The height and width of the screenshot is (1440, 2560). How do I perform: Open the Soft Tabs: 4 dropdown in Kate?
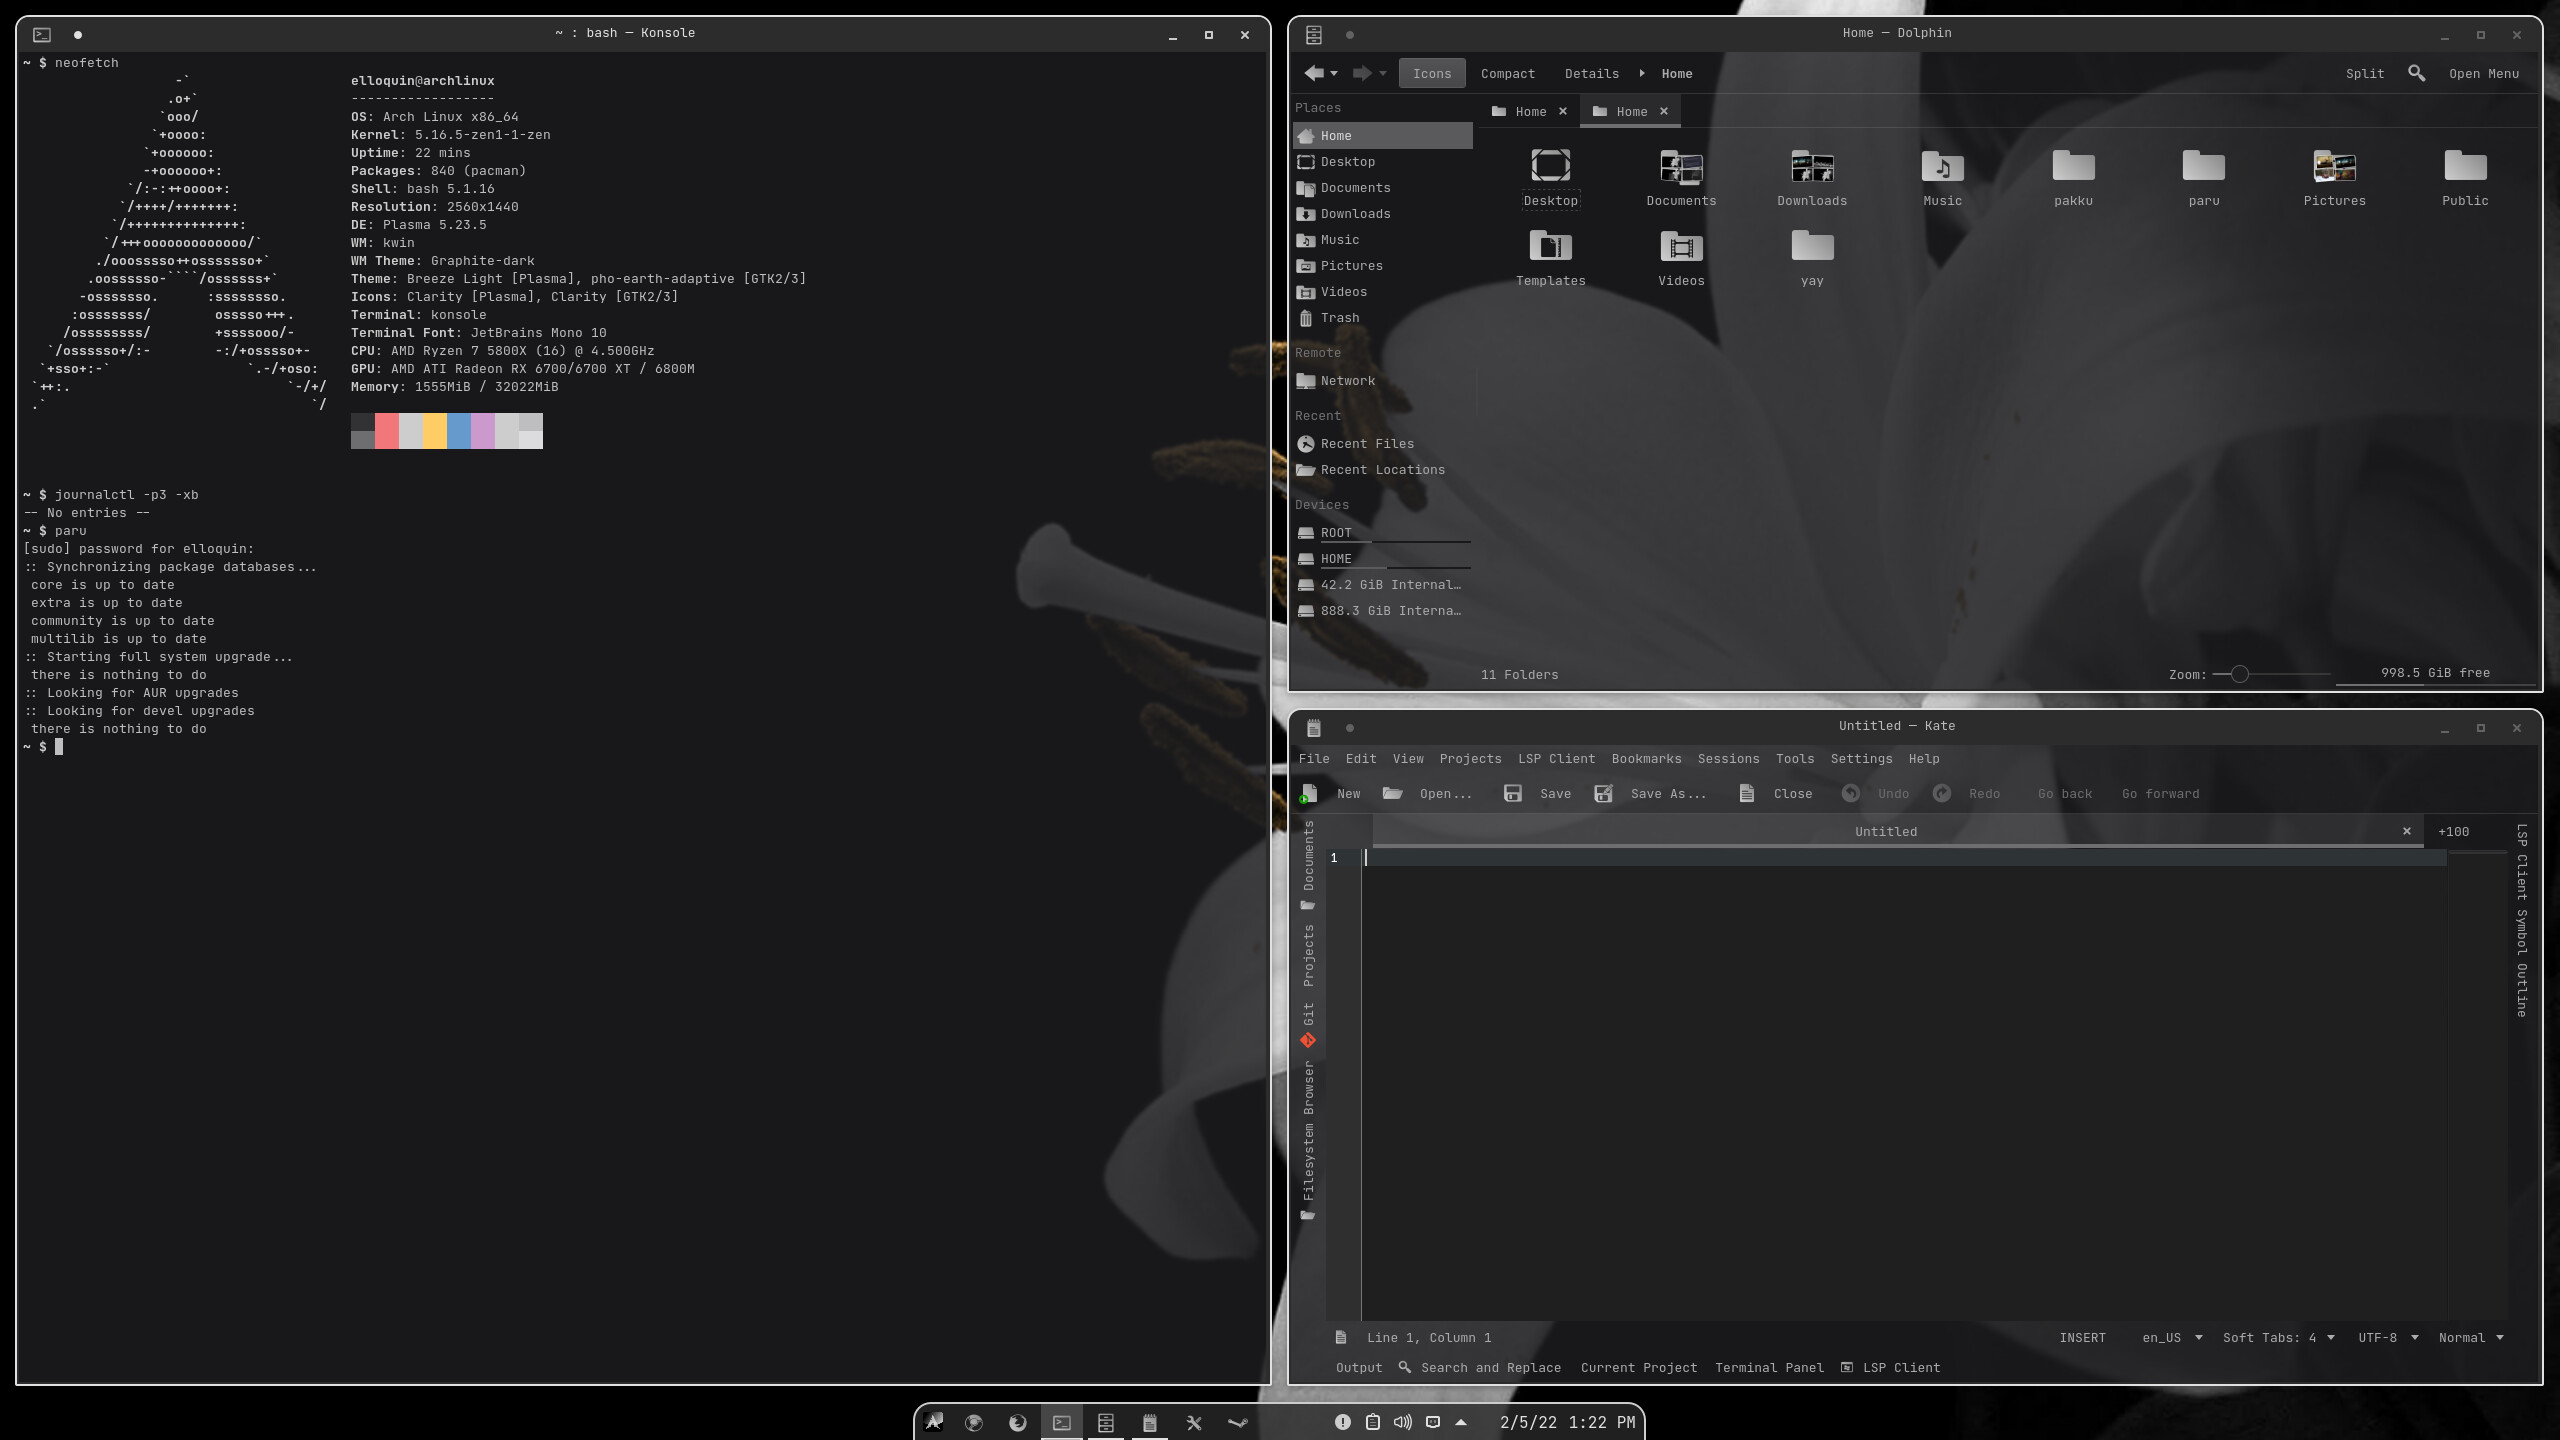pyautogui.click(x=2278, y=1338)
